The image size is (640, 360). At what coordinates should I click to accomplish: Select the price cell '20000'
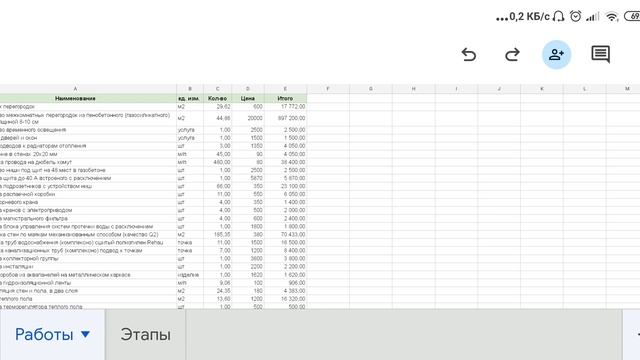click(x=248, y=118)
